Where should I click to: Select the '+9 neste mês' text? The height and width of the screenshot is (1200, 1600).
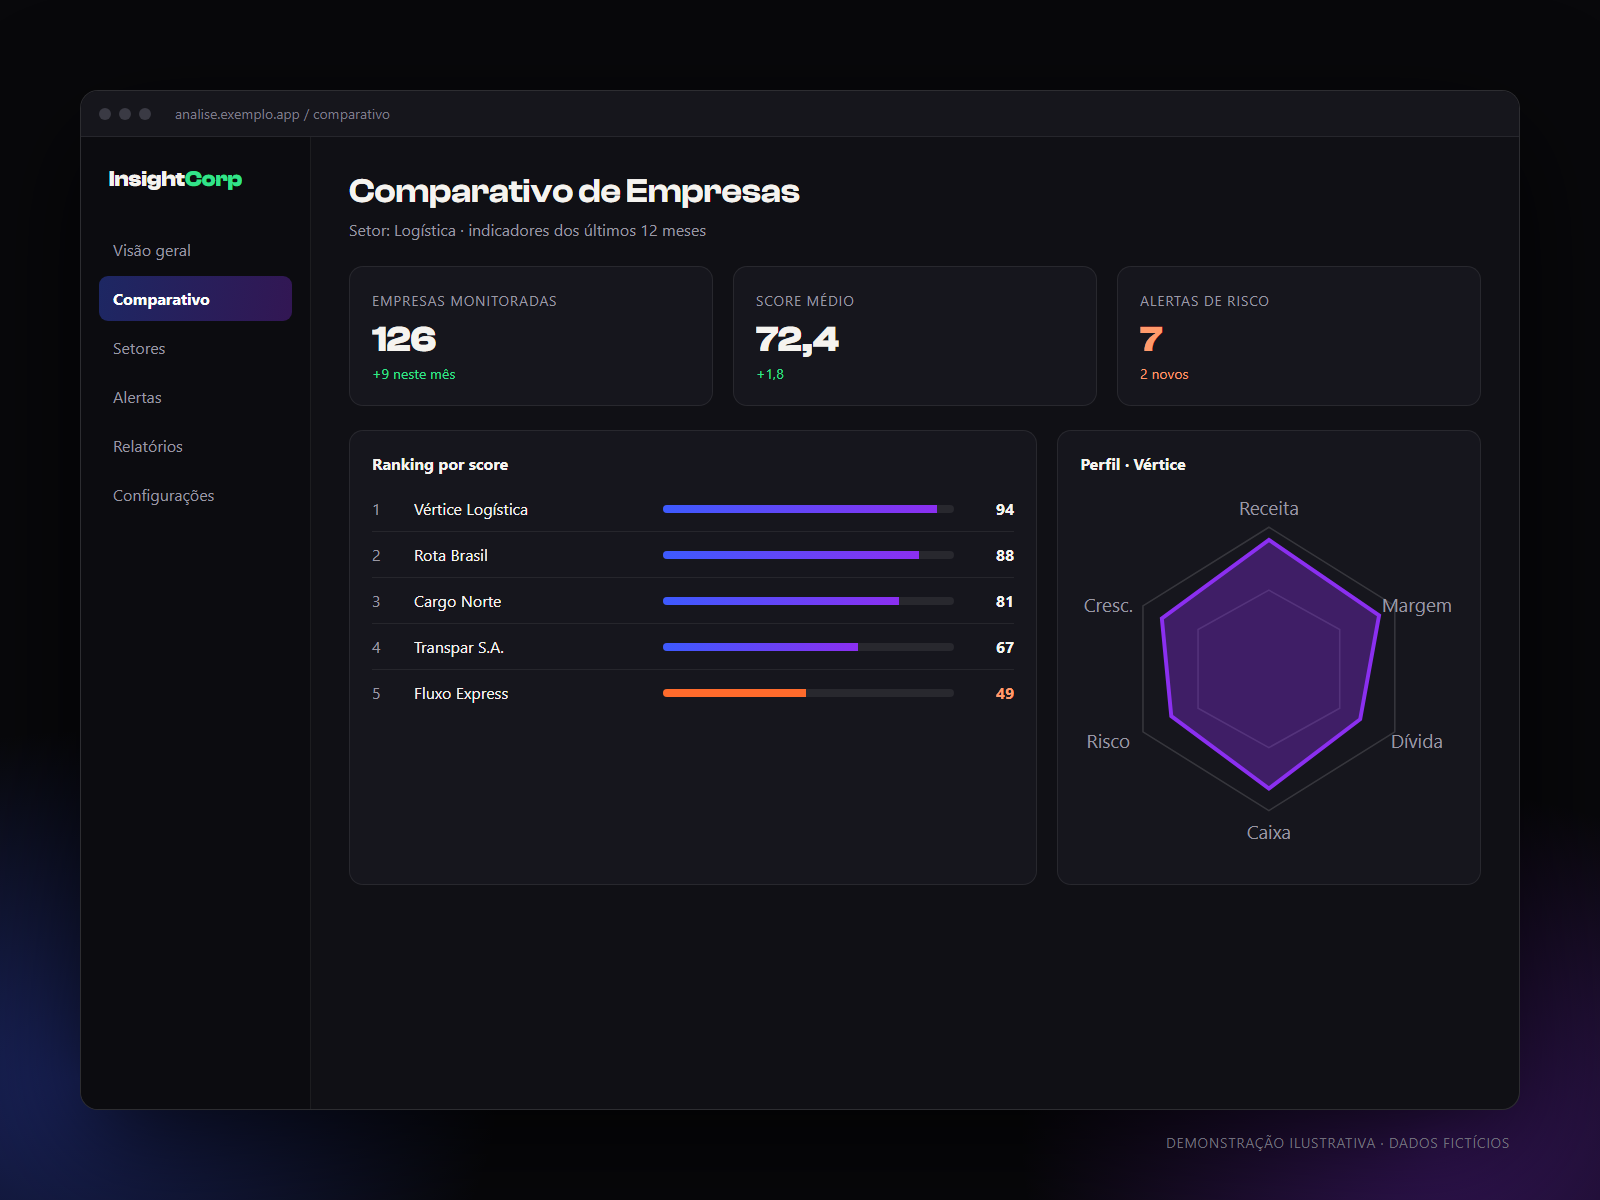coord(414,374)
